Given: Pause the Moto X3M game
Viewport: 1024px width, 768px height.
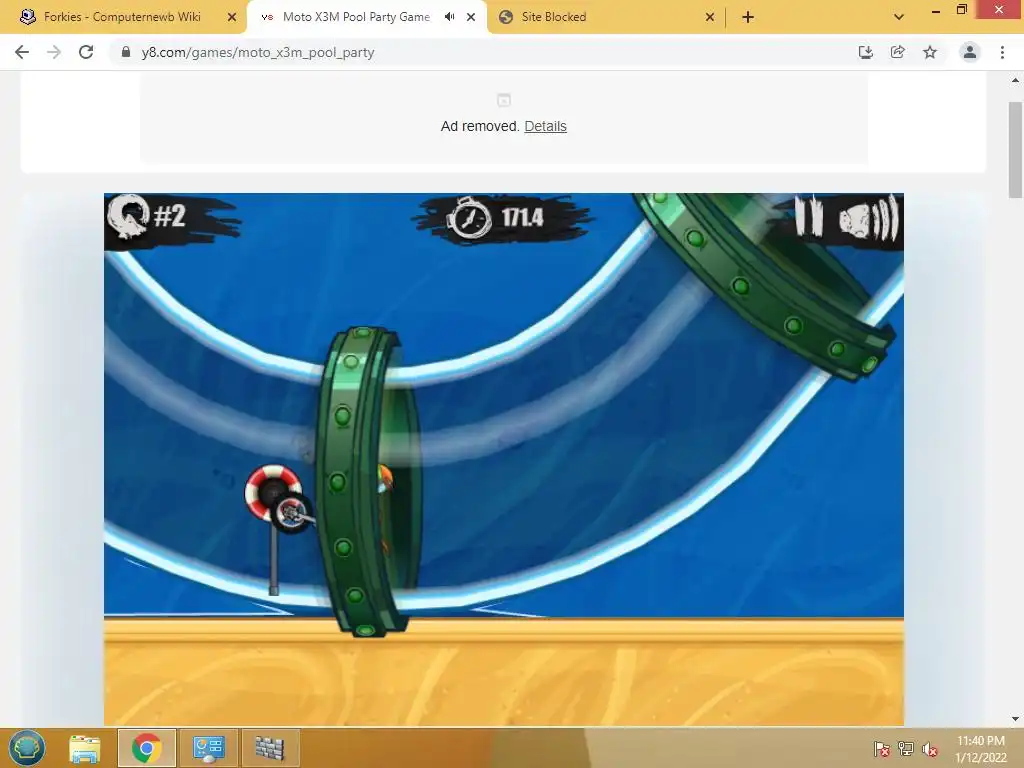Looking at the screenshot, I should coord(808,216).
